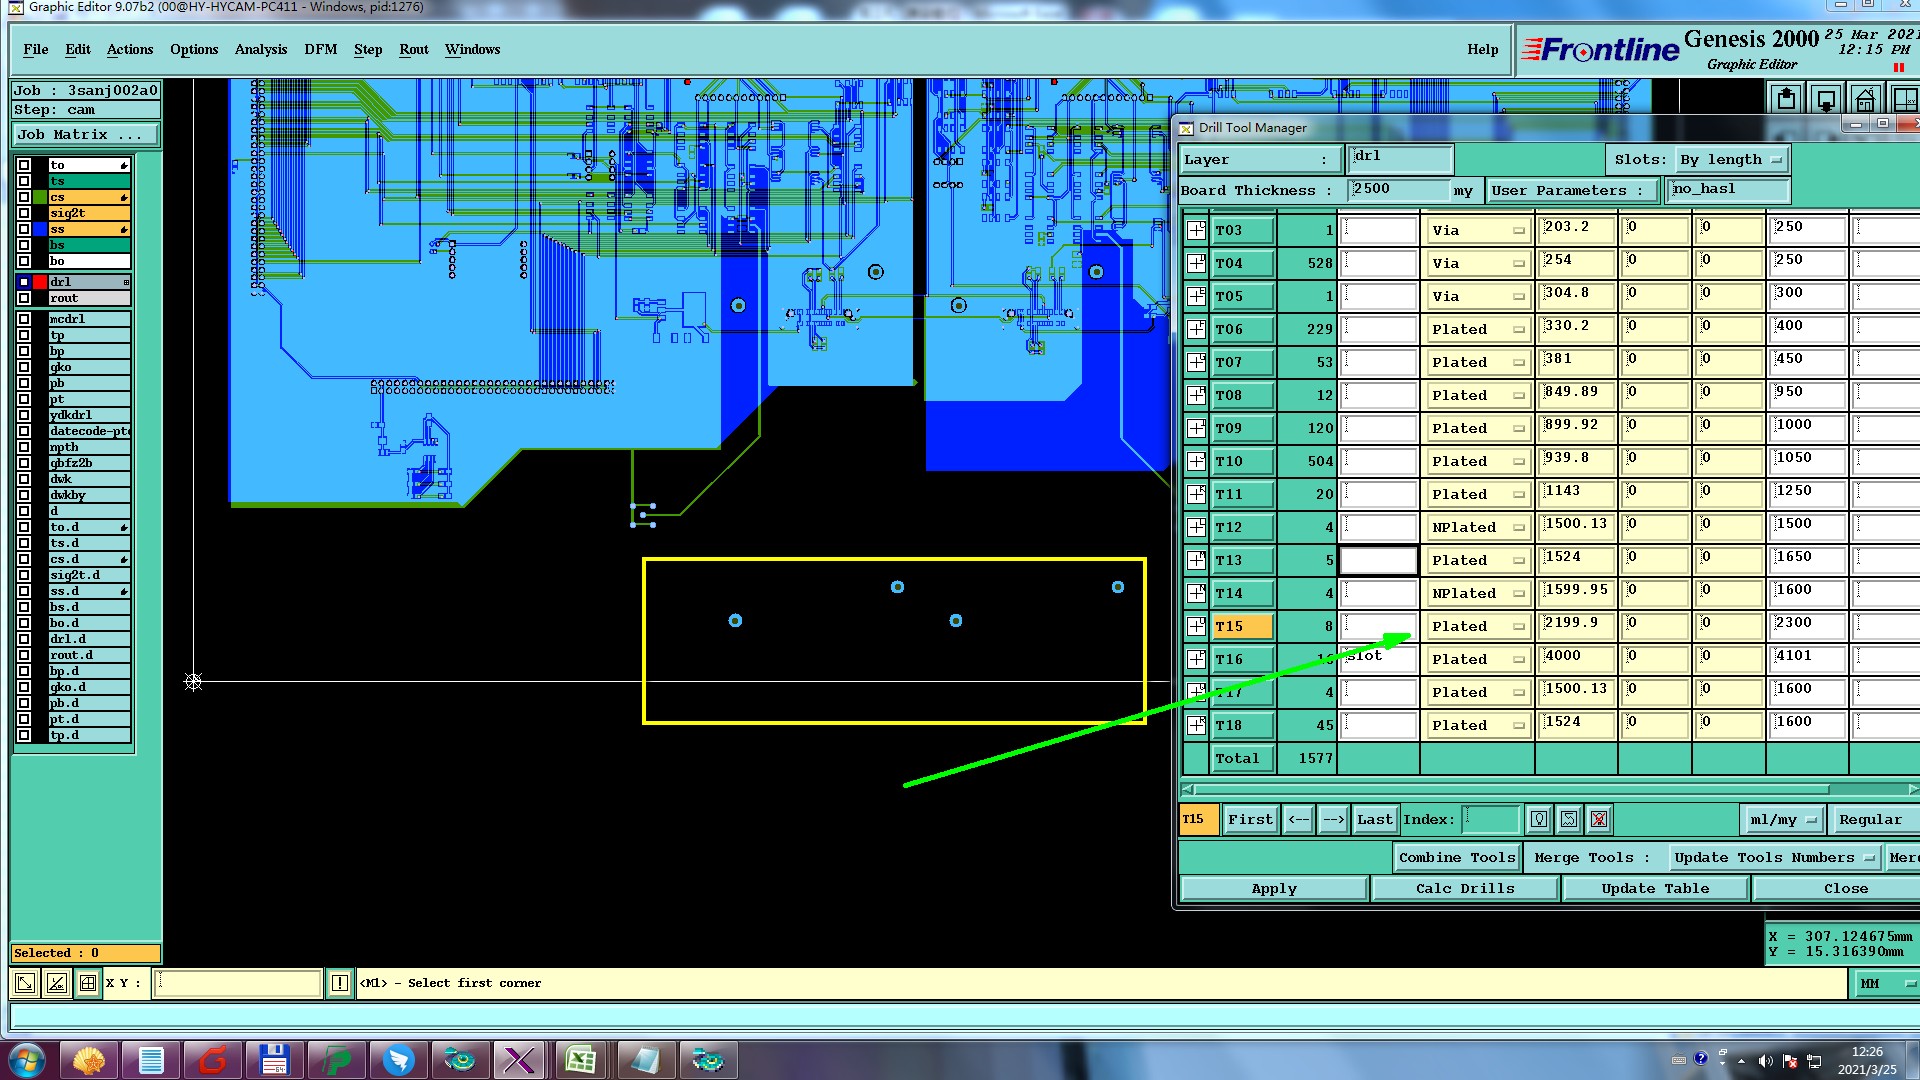Open the Analysis menu
The height and width of the screenshot is (1080, 1920).
click(x=260, y=49)
